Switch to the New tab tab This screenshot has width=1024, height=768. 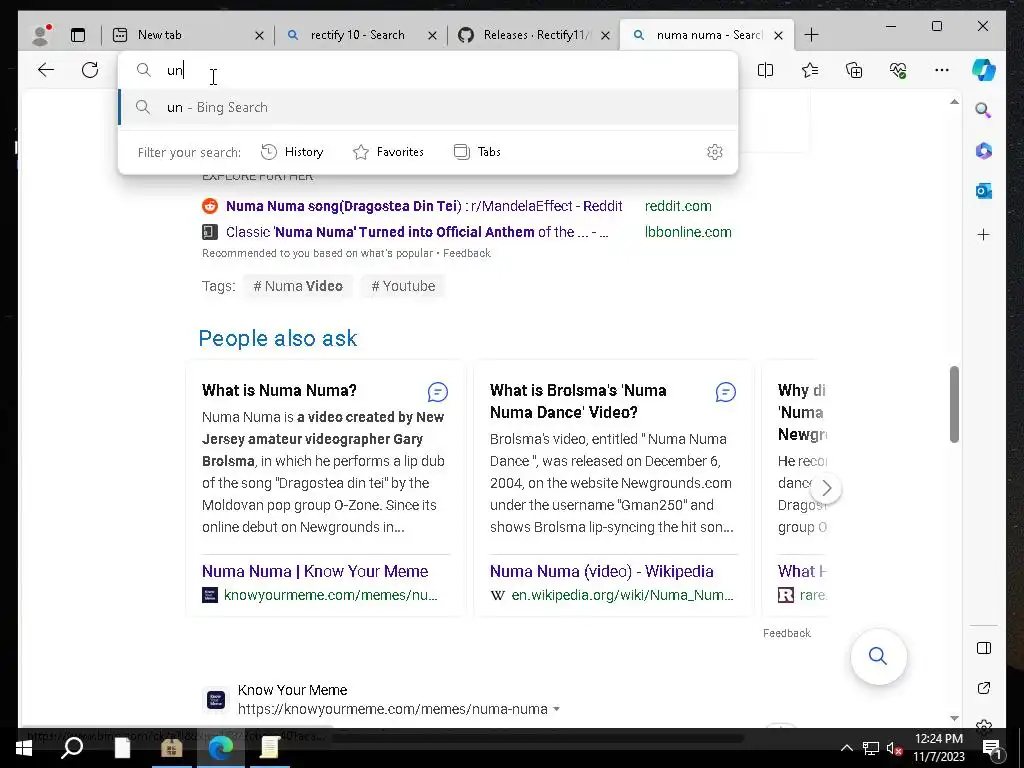click(186, 35)
